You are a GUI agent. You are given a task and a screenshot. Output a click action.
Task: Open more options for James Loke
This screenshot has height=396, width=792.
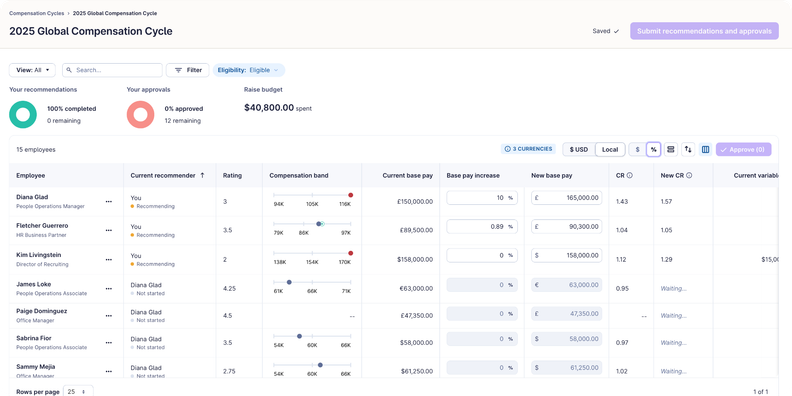(109, 288)
